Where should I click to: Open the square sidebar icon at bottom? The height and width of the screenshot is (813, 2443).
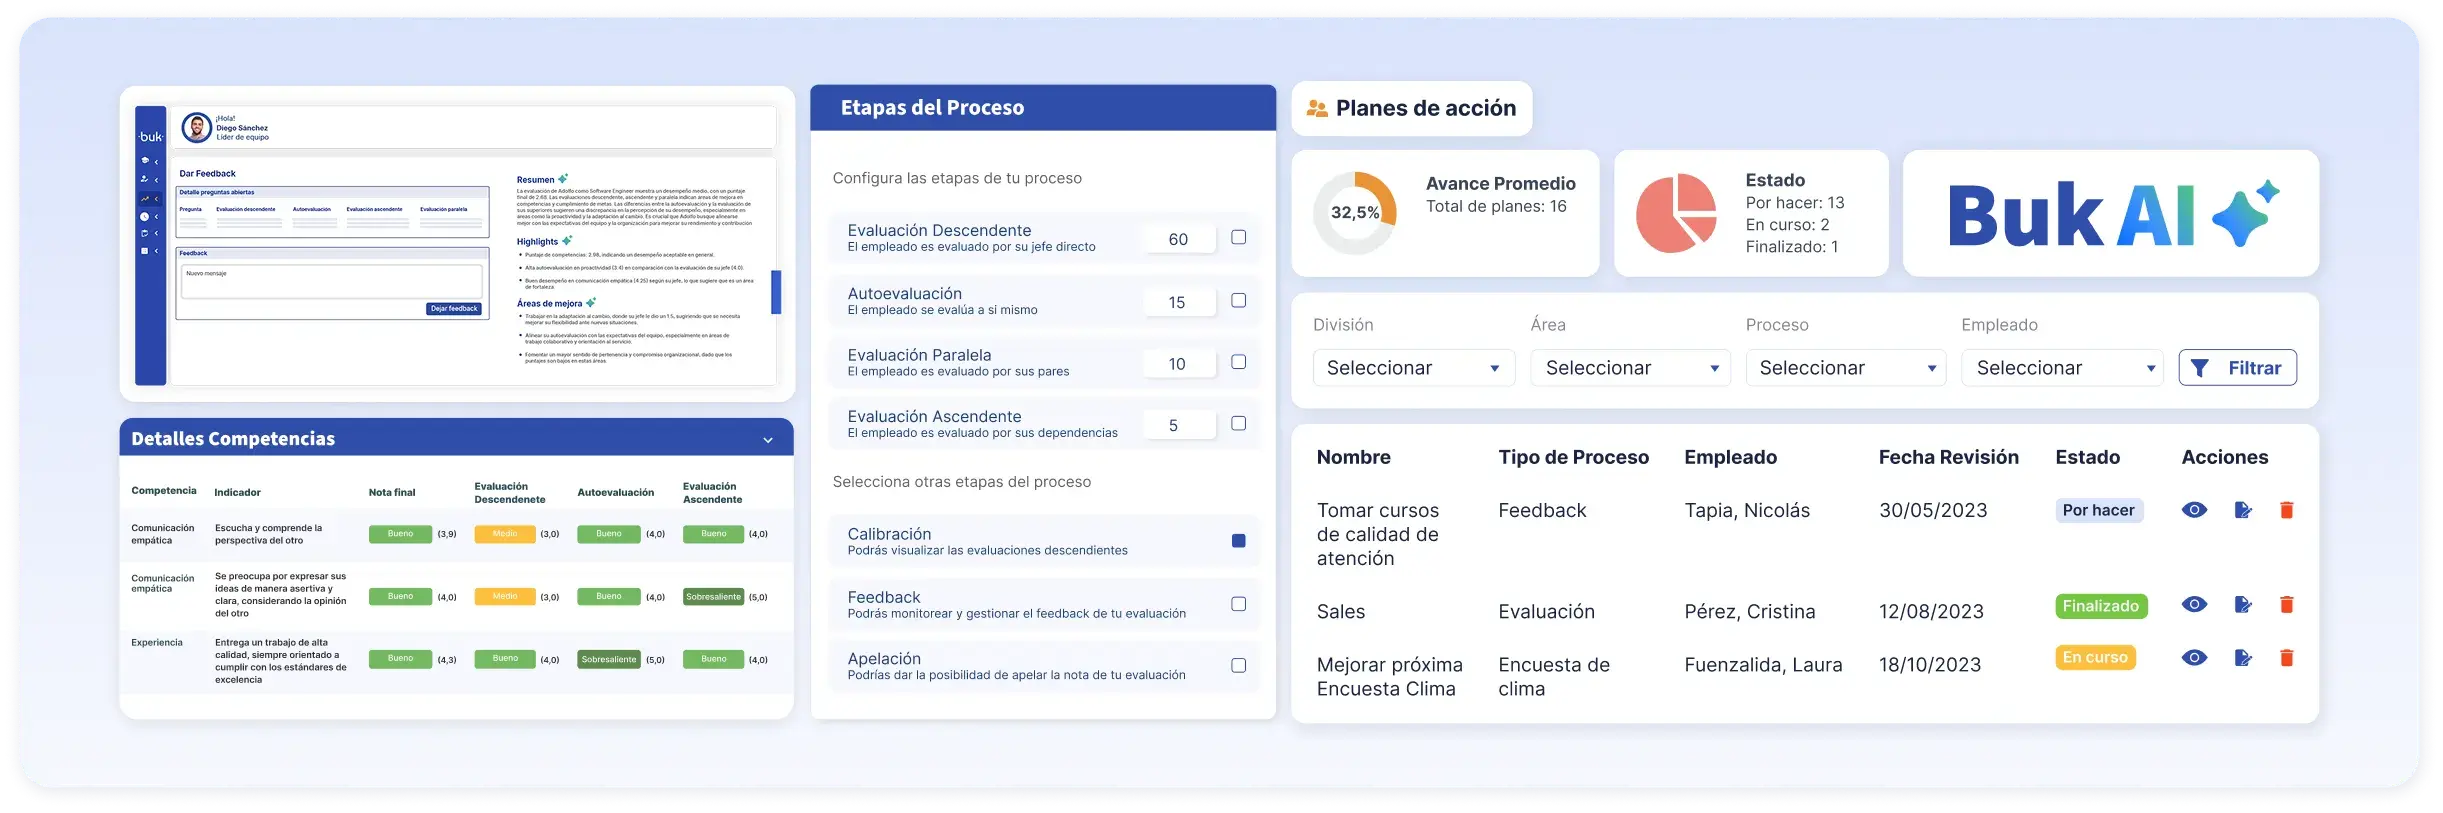tap(144, 251)
